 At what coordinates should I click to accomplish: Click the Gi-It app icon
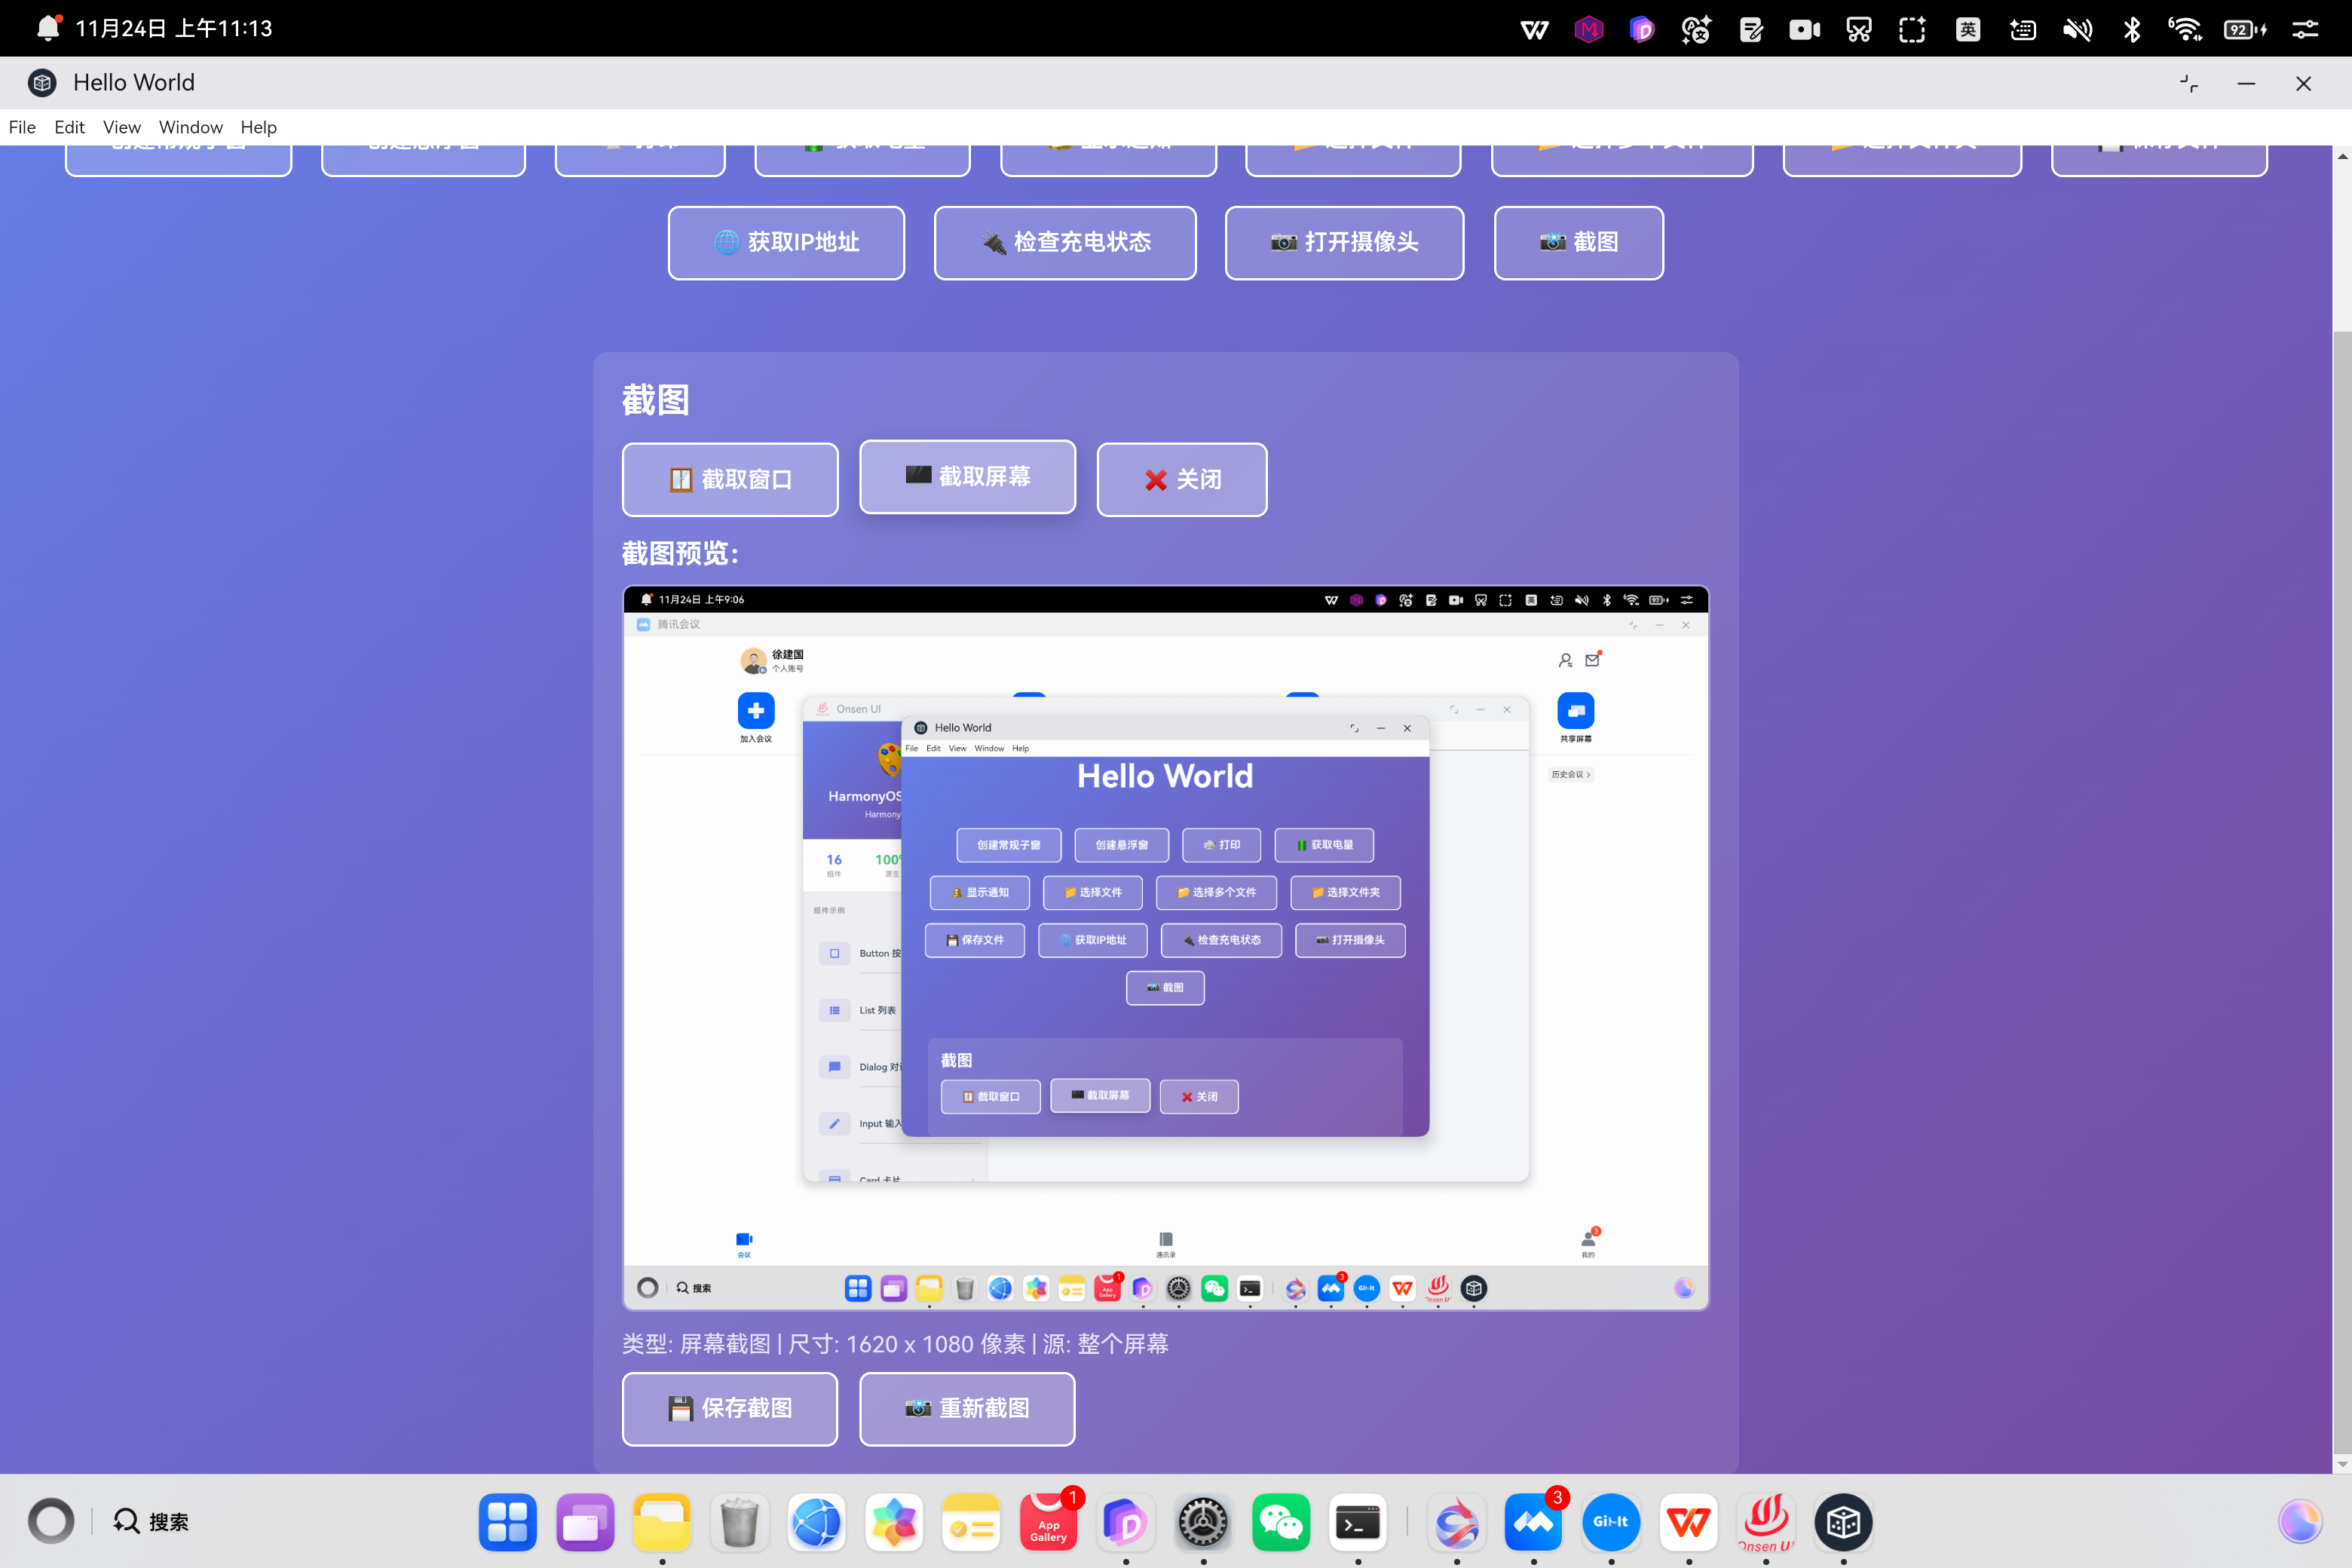(x=1610, y=1522)
